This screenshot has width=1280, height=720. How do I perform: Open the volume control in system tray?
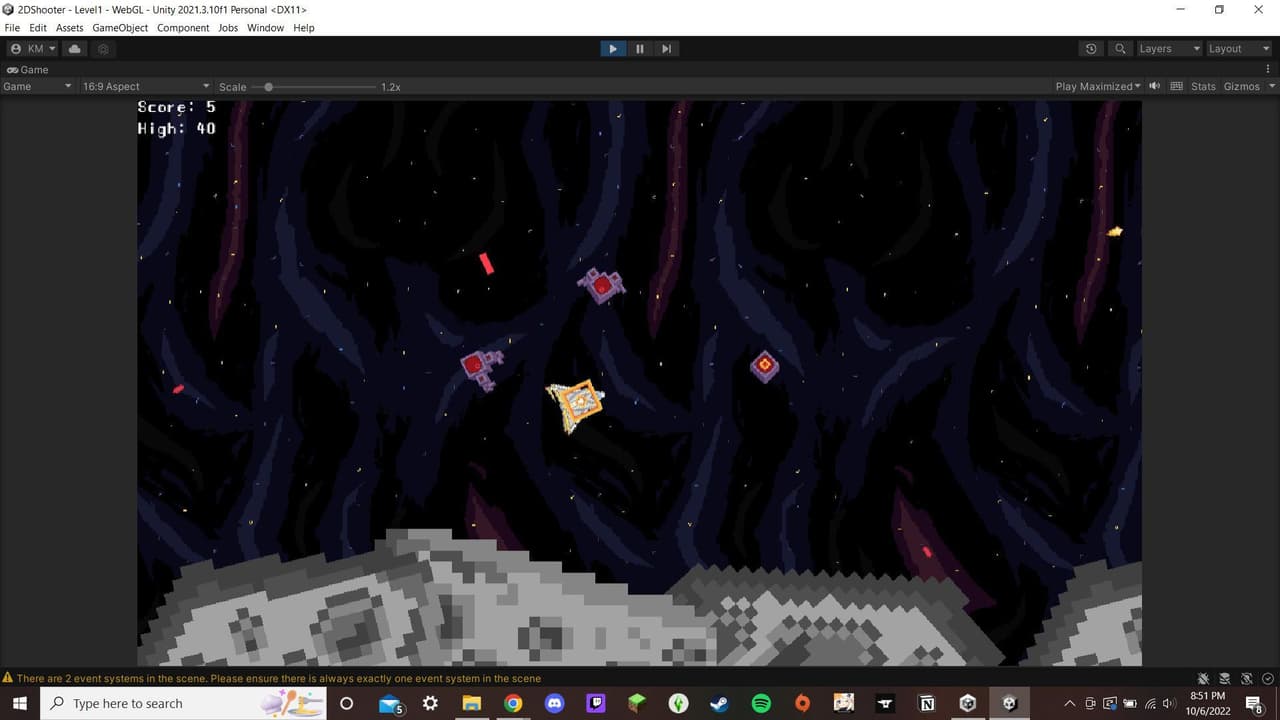click(1169, 703)
